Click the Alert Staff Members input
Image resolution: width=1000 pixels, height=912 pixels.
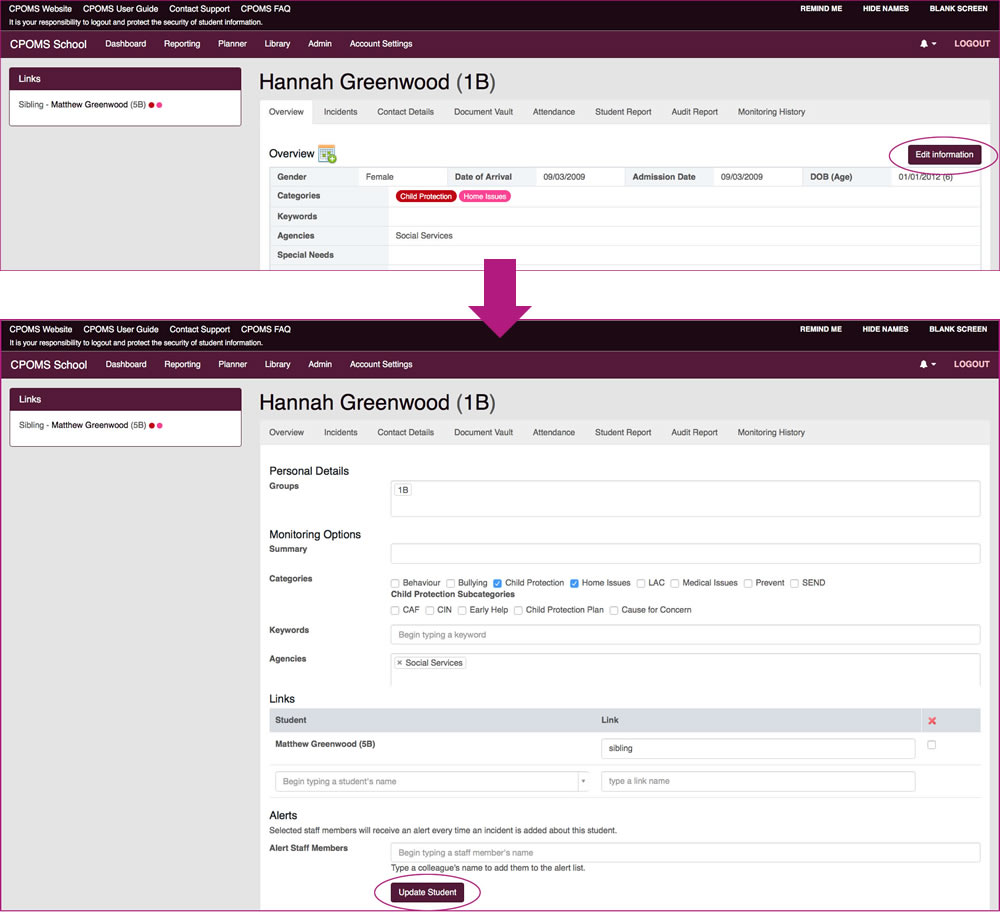click(685, 853)
